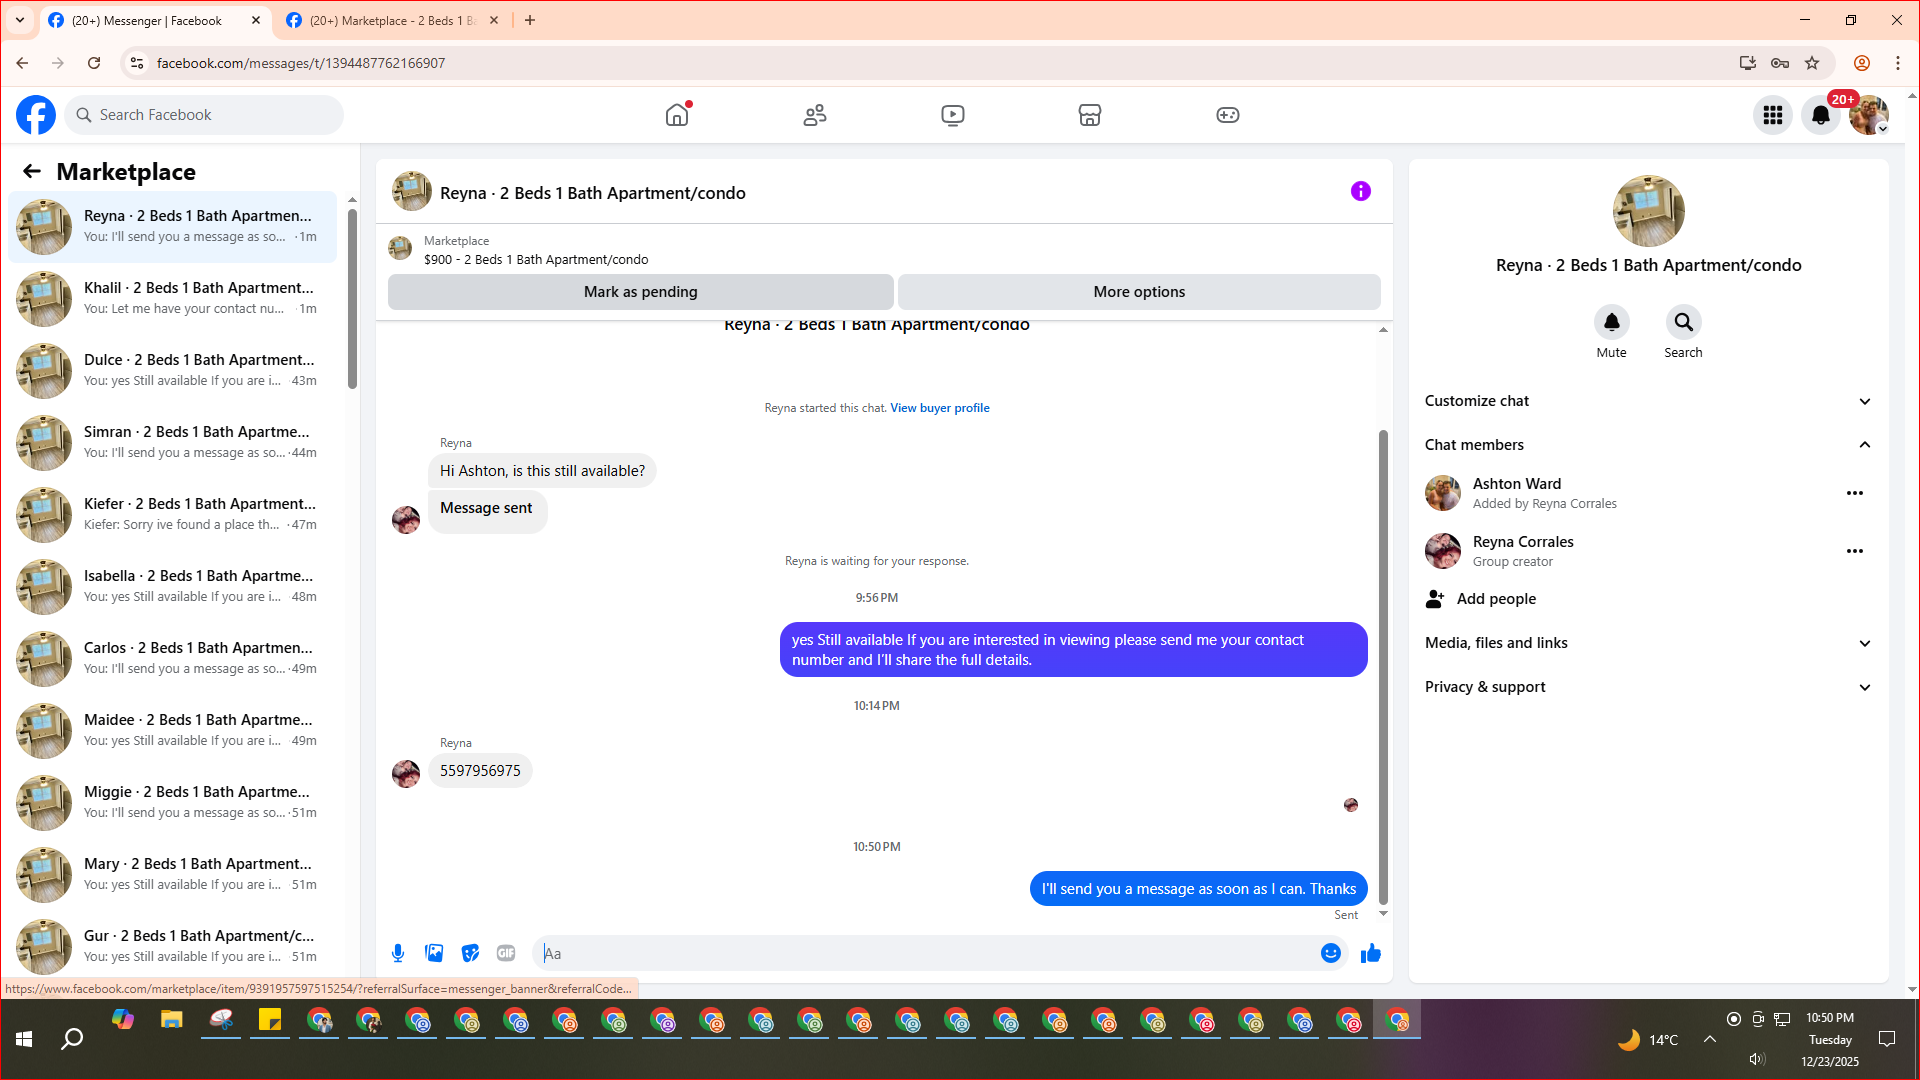Click the sticker picker icon
Image resolution: width=1920 pixels, height=1080 pixels.
pos(470,953)
